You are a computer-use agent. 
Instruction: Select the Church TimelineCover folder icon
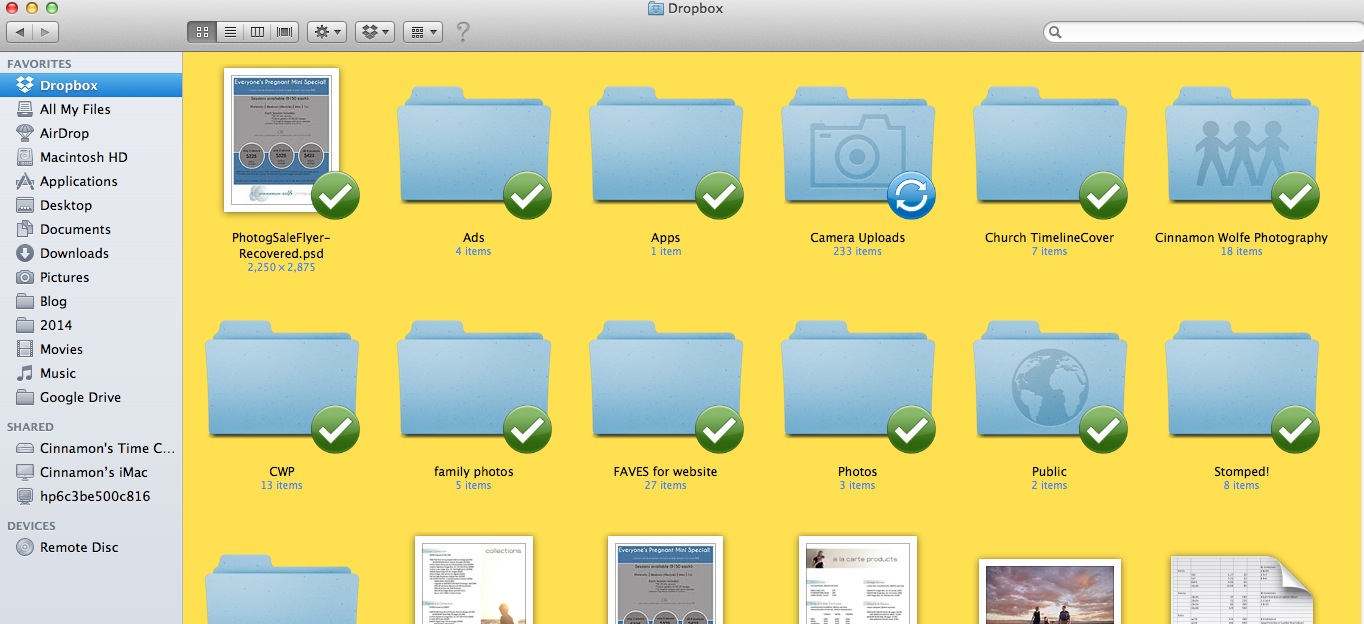coord(1050,147)
